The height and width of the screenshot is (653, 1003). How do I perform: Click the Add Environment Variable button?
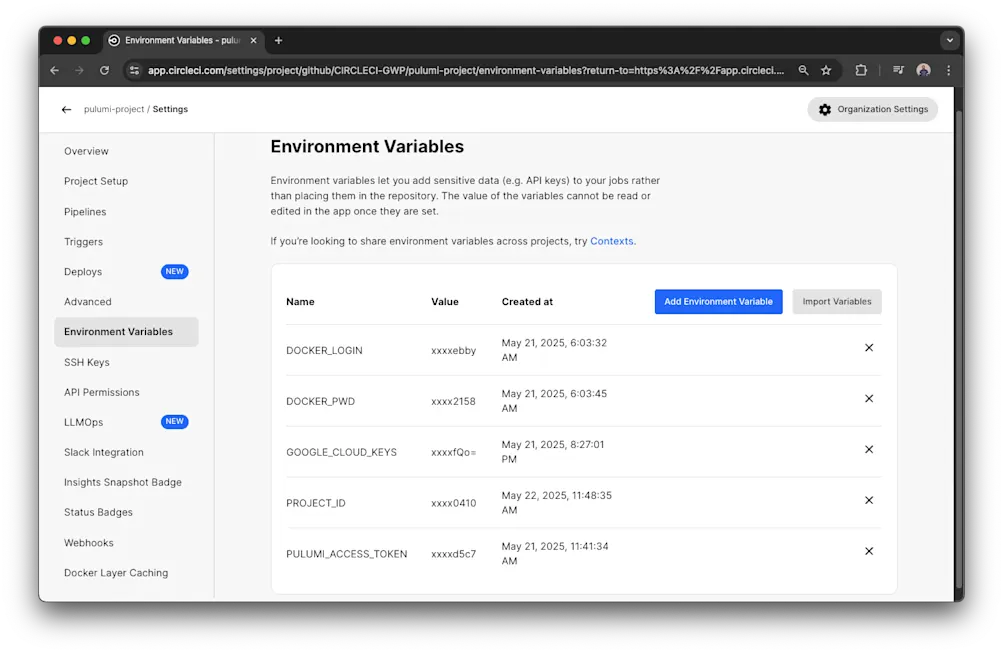[x=718, y=301]
